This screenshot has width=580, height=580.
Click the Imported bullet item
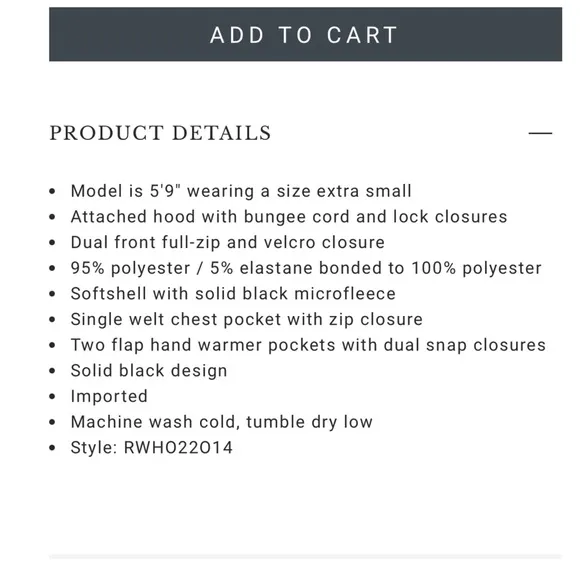pyautogui.click(x=109, y=396)
